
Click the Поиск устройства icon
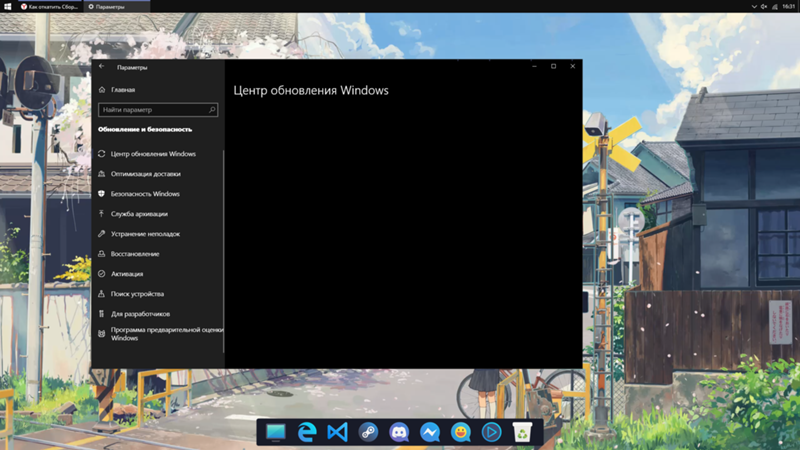102,294
